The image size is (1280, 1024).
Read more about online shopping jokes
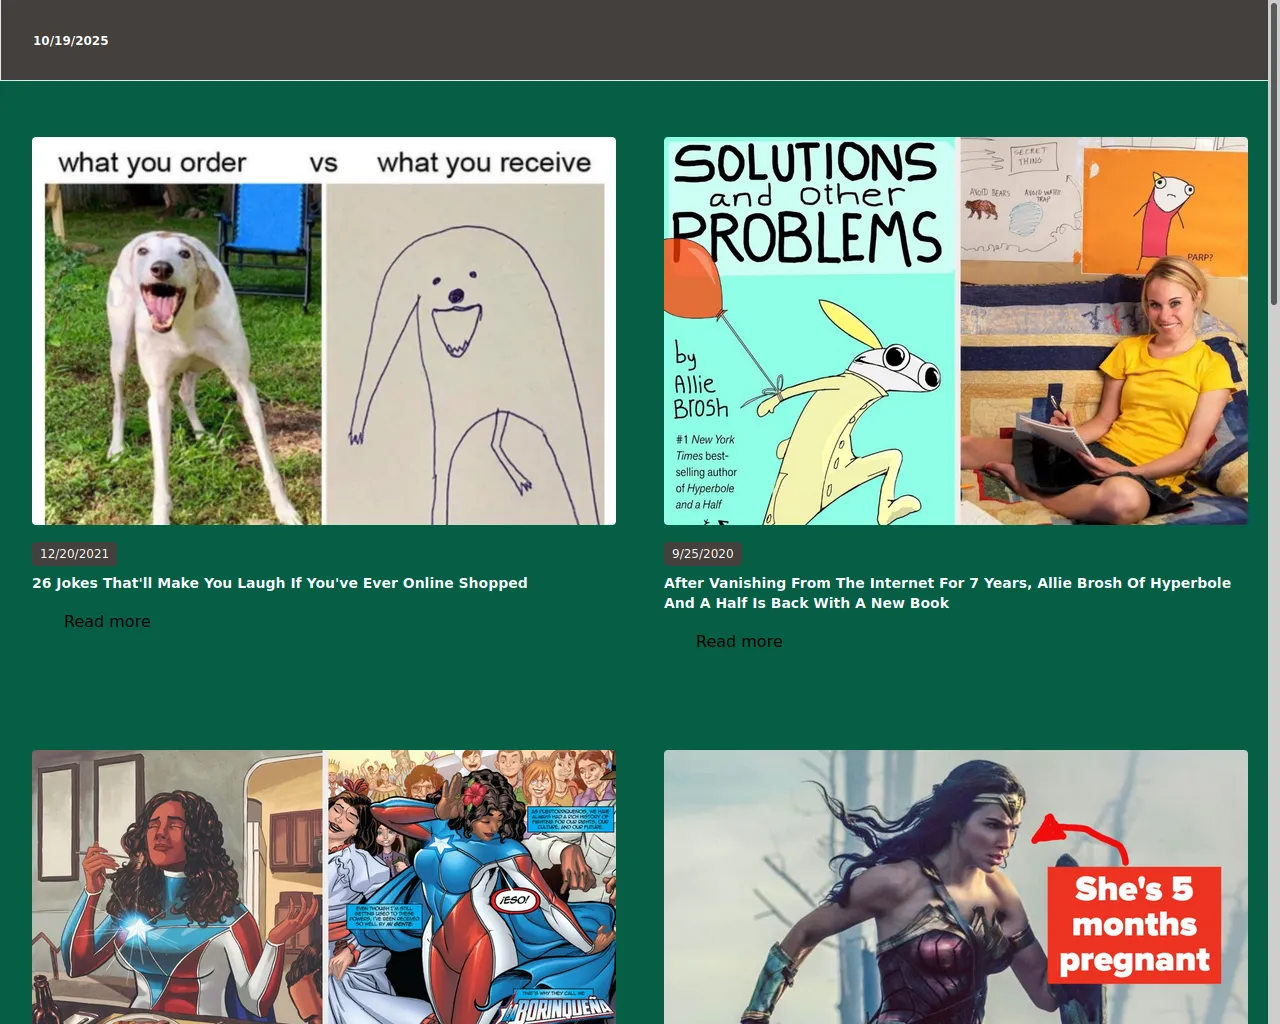coord(107,621)
